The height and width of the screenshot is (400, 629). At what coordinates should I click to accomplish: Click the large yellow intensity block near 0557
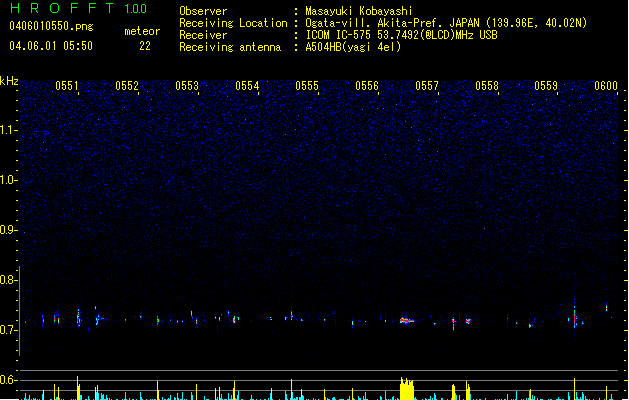coord(407,388)
